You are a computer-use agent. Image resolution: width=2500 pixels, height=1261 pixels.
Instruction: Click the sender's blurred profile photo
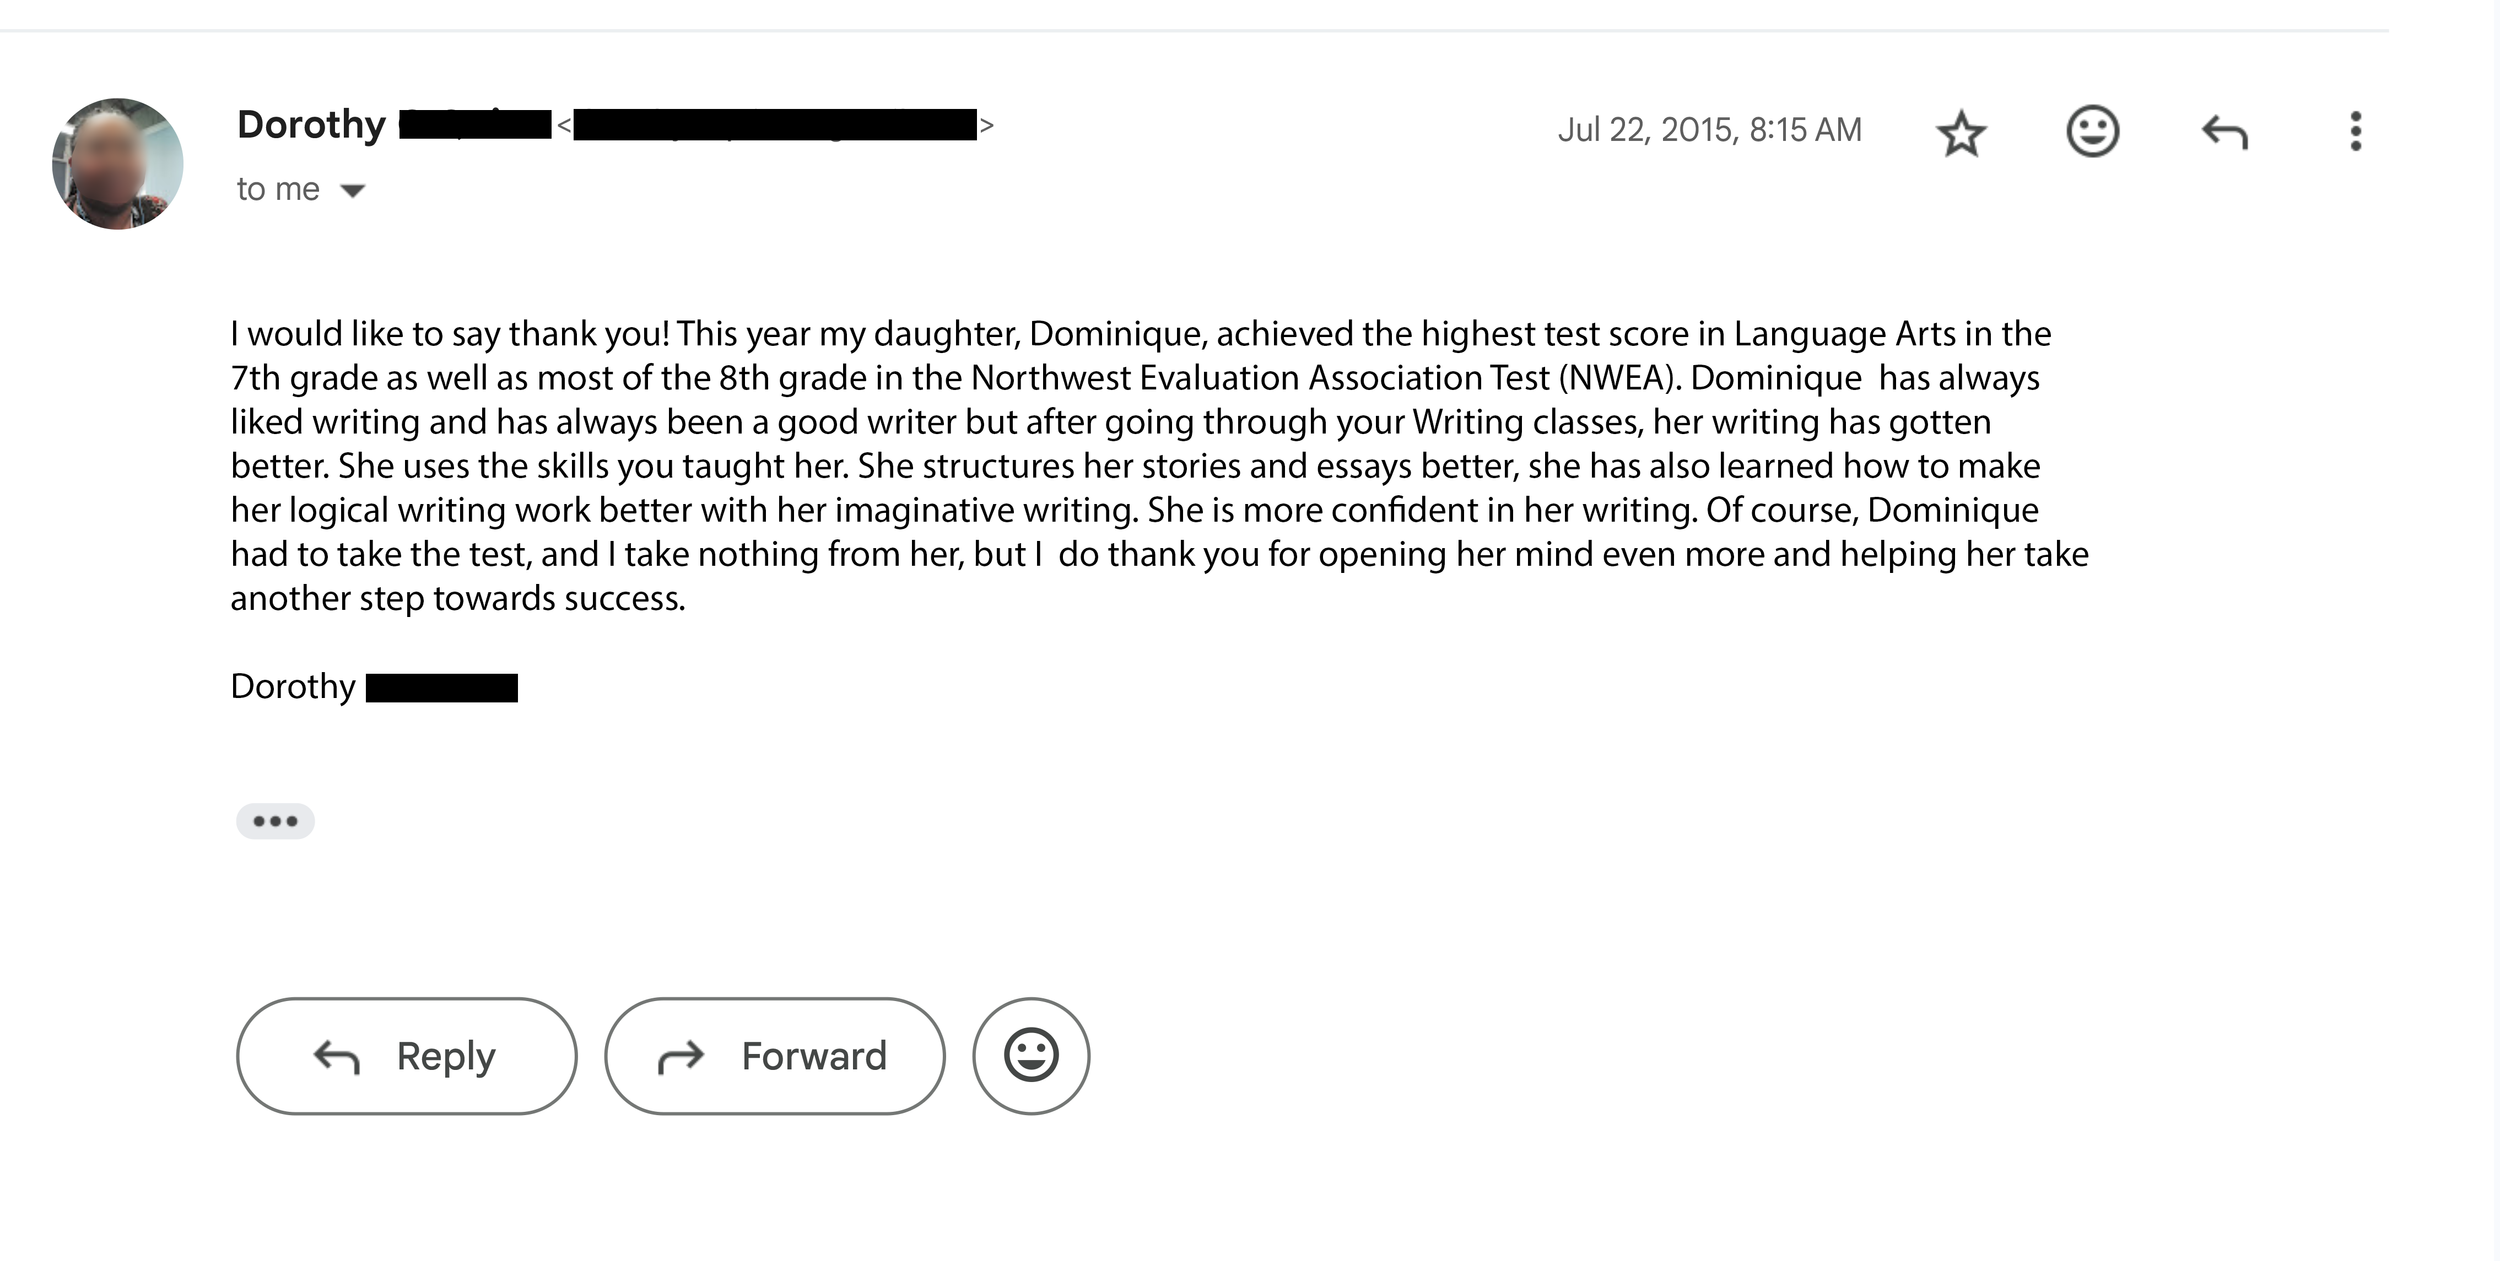(118, 164)
